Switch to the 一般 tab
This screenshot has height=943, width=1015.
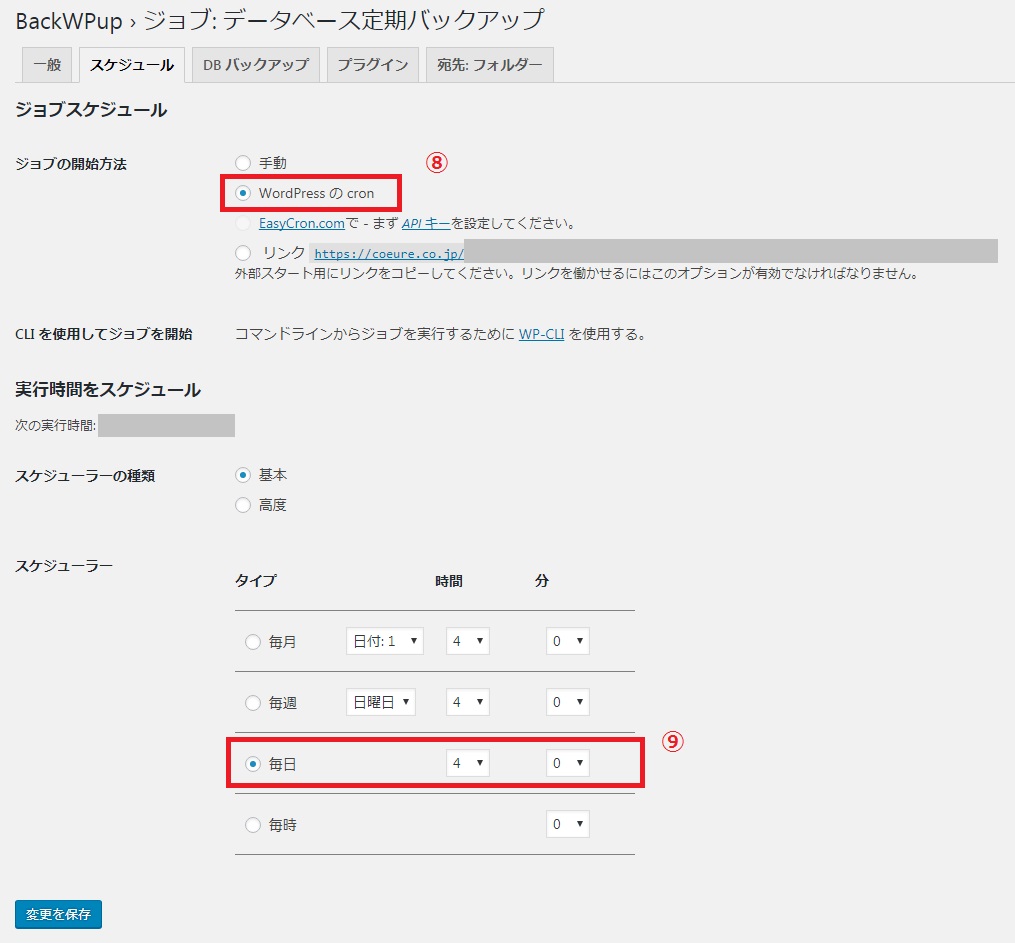click(x=47, y=65)
